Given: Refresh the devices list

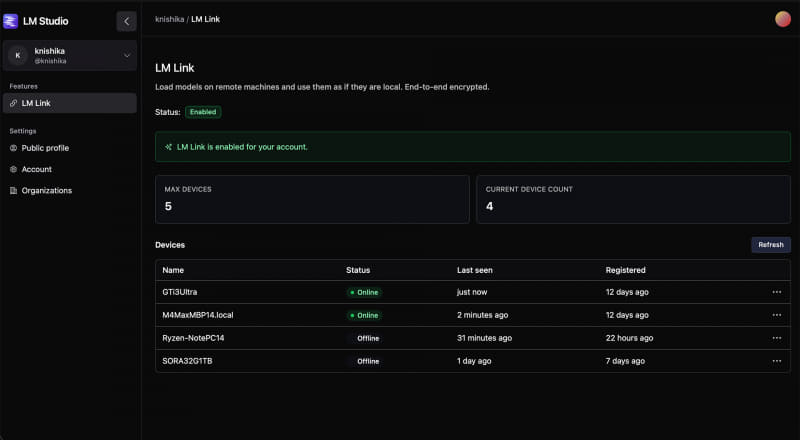Looking at the screenshot, I should pos(770,245).
